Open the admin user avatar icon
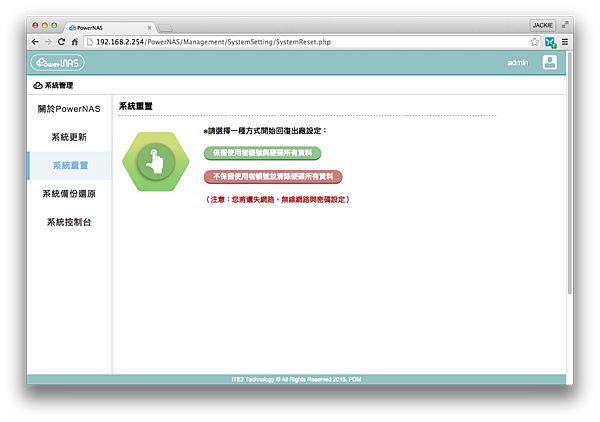The width and height of the screenshot is (600, 422). coord(549,62)
